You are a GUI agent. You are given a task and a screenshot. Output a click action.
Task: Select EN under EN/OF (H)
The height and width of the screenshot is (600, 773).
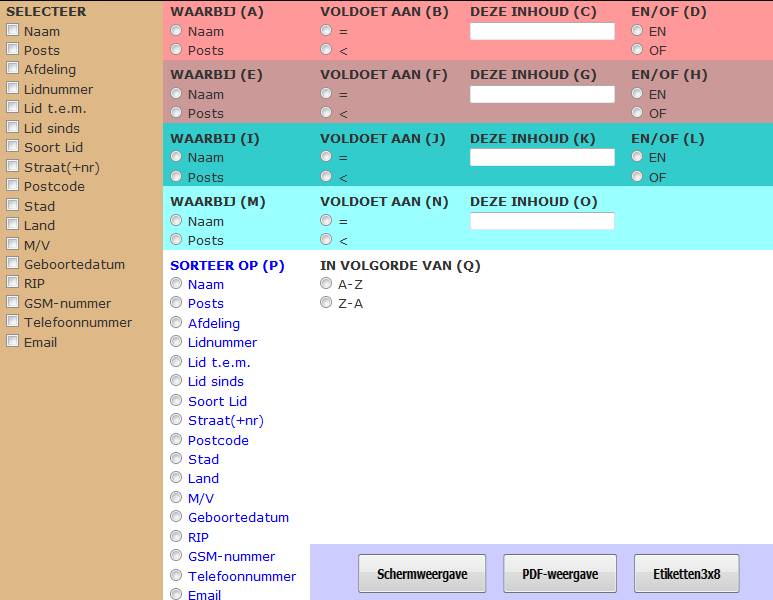[637, 94]
